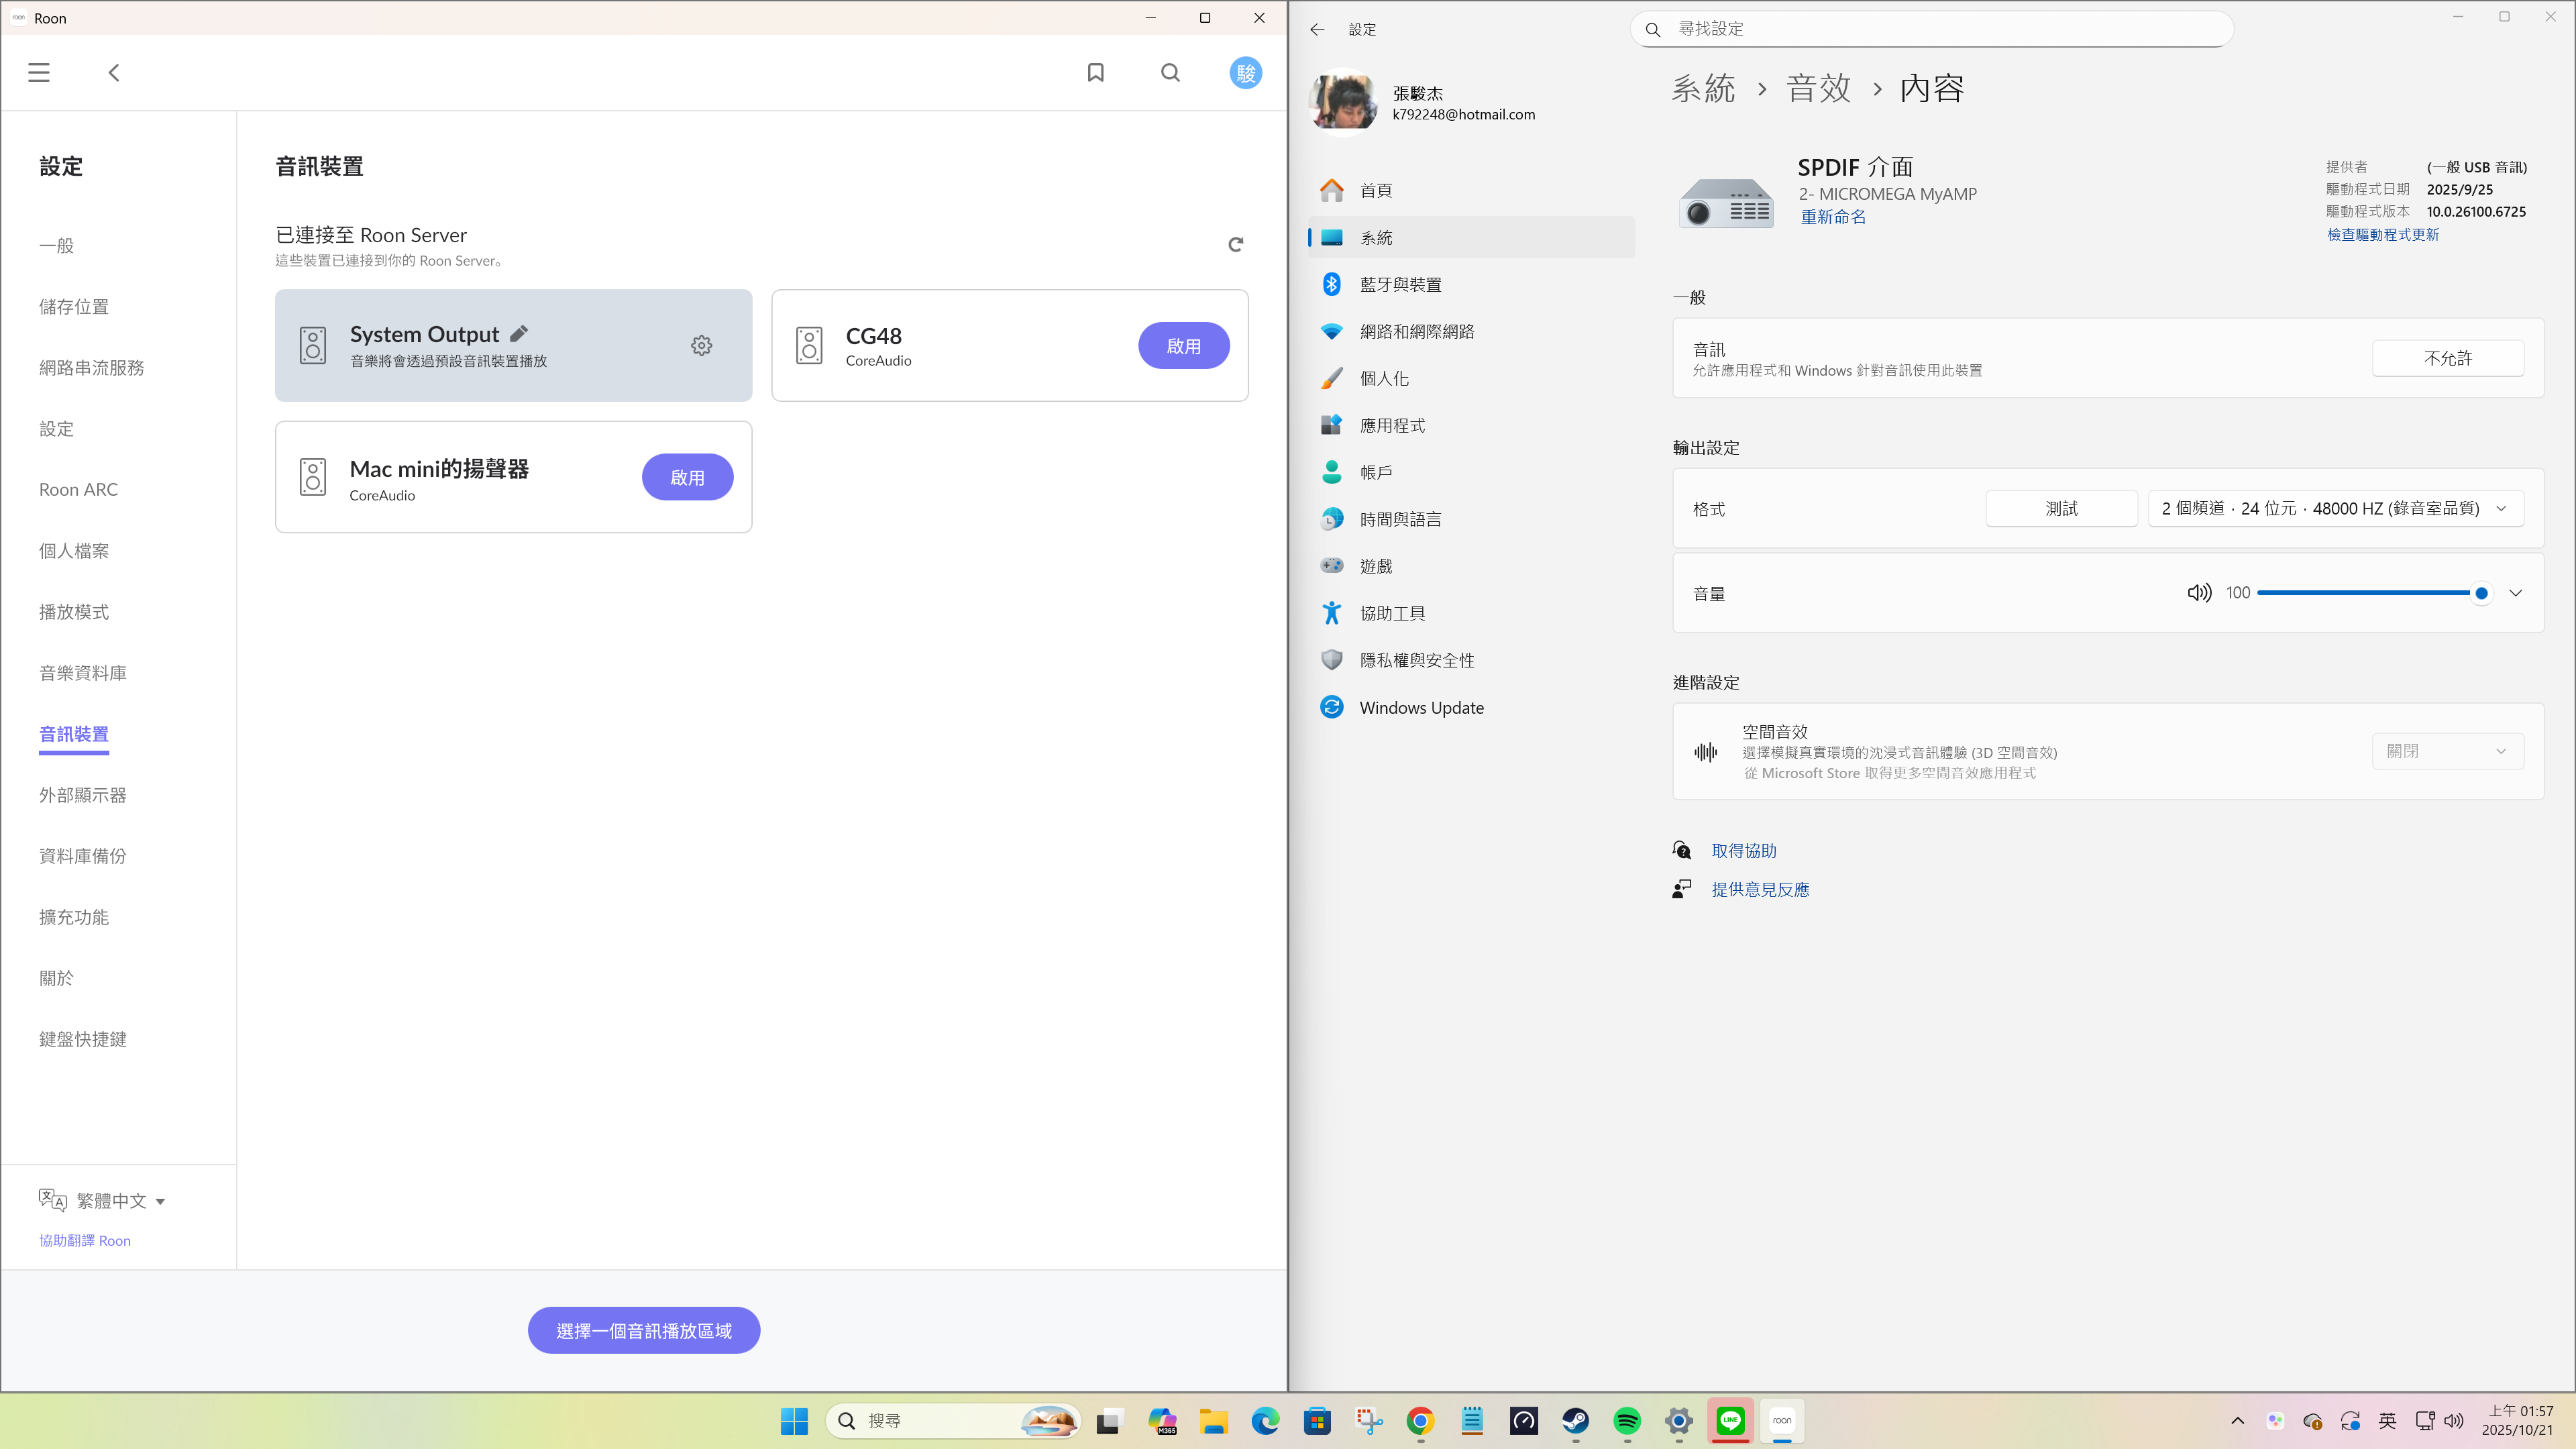Click 選擇一個音訊播放區域 button
The image size is (2576, 1449).
click(x=644, y=1330)
